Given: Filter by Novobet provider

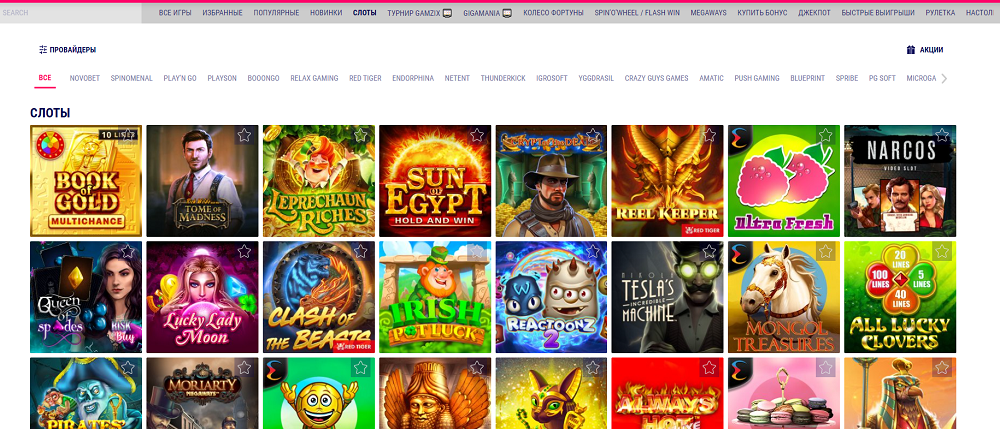Looking at the screenshot, I should click(85, 78).
